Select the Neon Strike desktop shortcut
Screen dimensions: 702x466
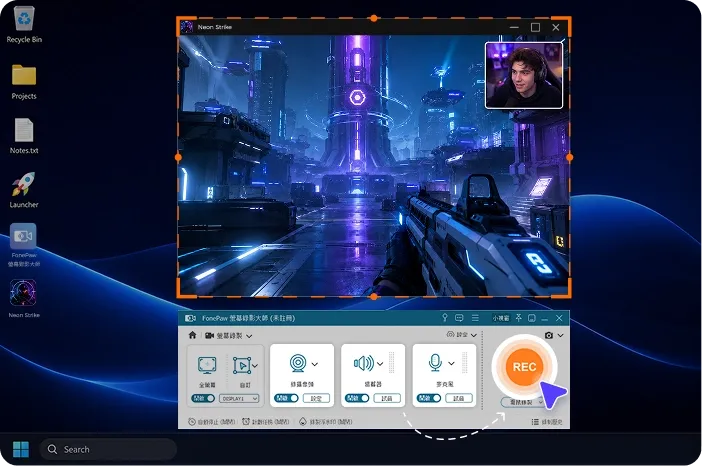24,299
